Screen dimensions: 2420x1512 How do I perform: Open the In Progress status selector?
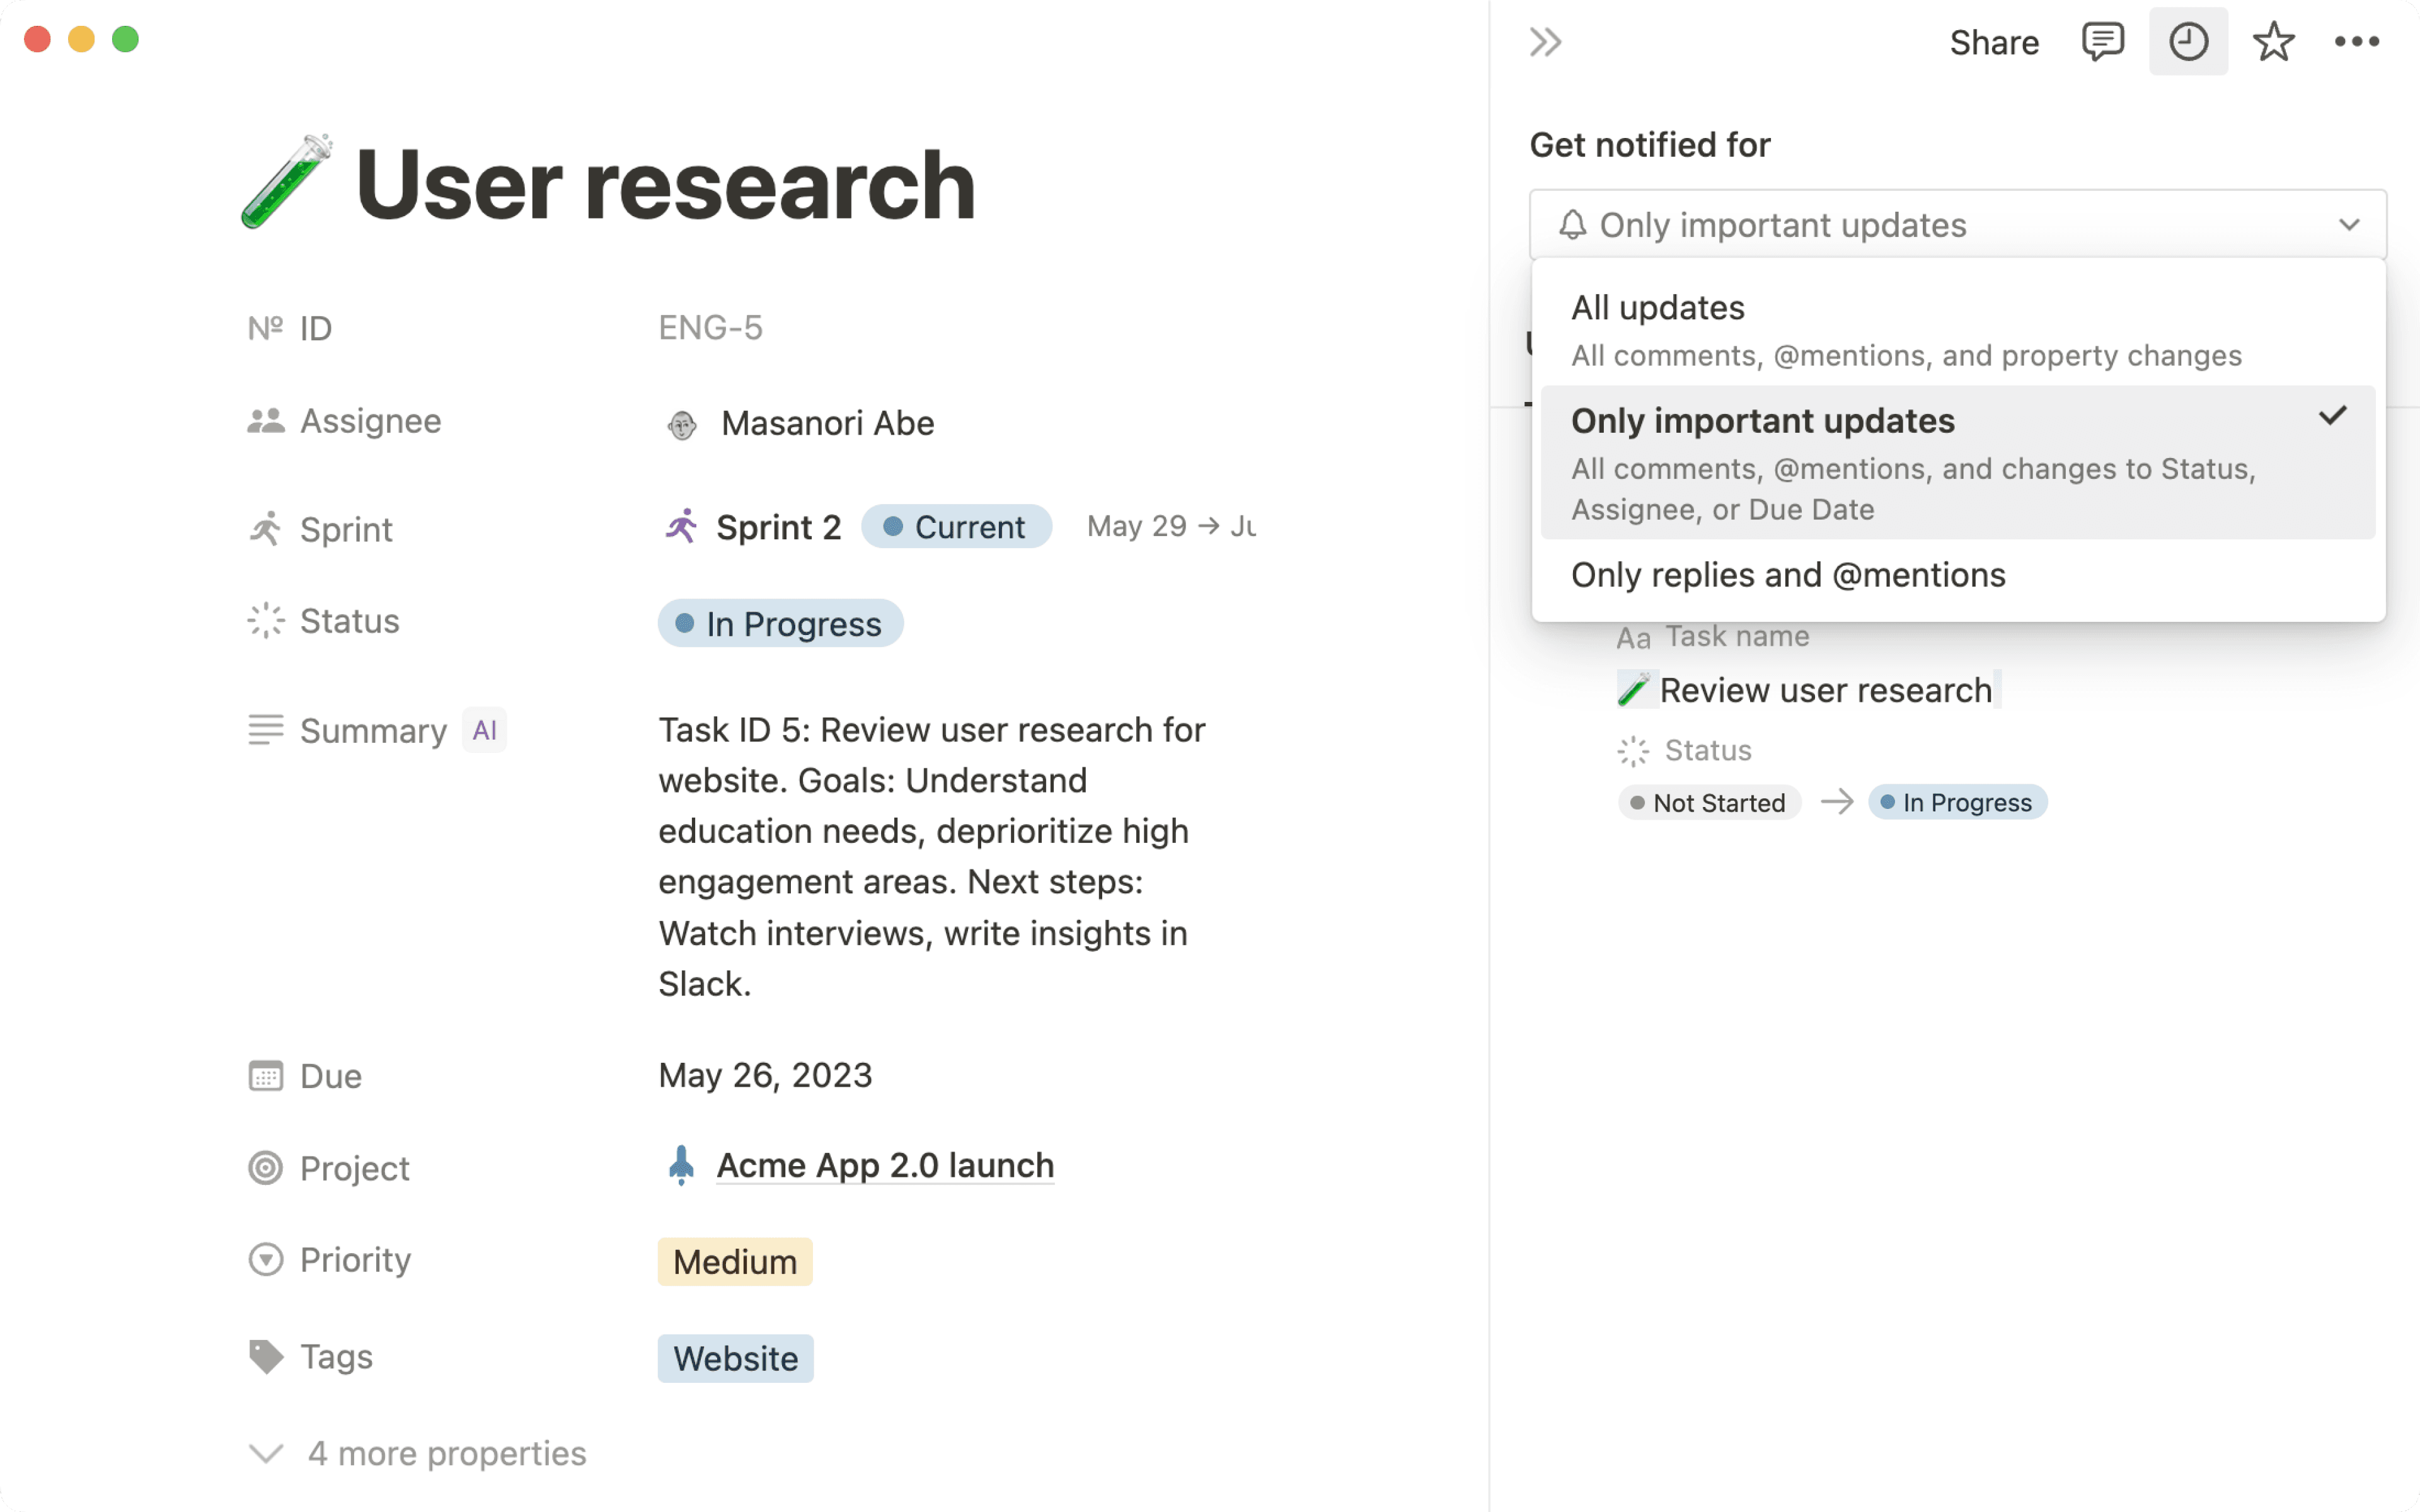780,624
